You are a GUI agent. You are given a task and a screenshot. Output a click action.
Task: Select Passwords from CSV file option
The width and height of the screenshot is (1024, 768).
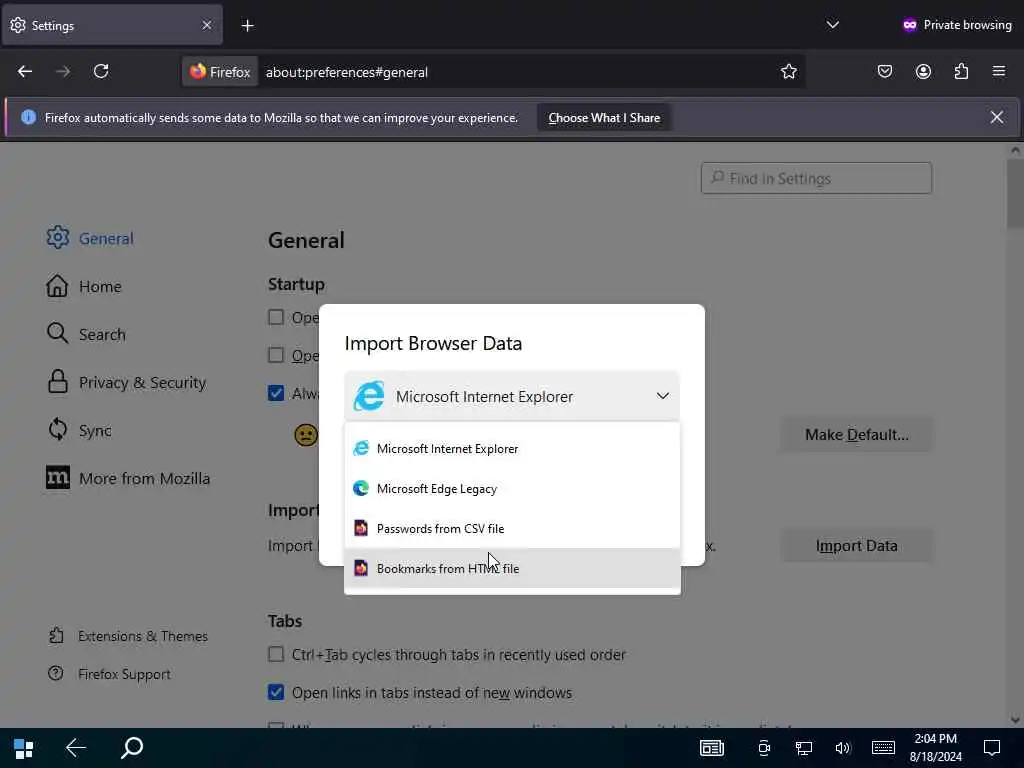tap(512, 528)
